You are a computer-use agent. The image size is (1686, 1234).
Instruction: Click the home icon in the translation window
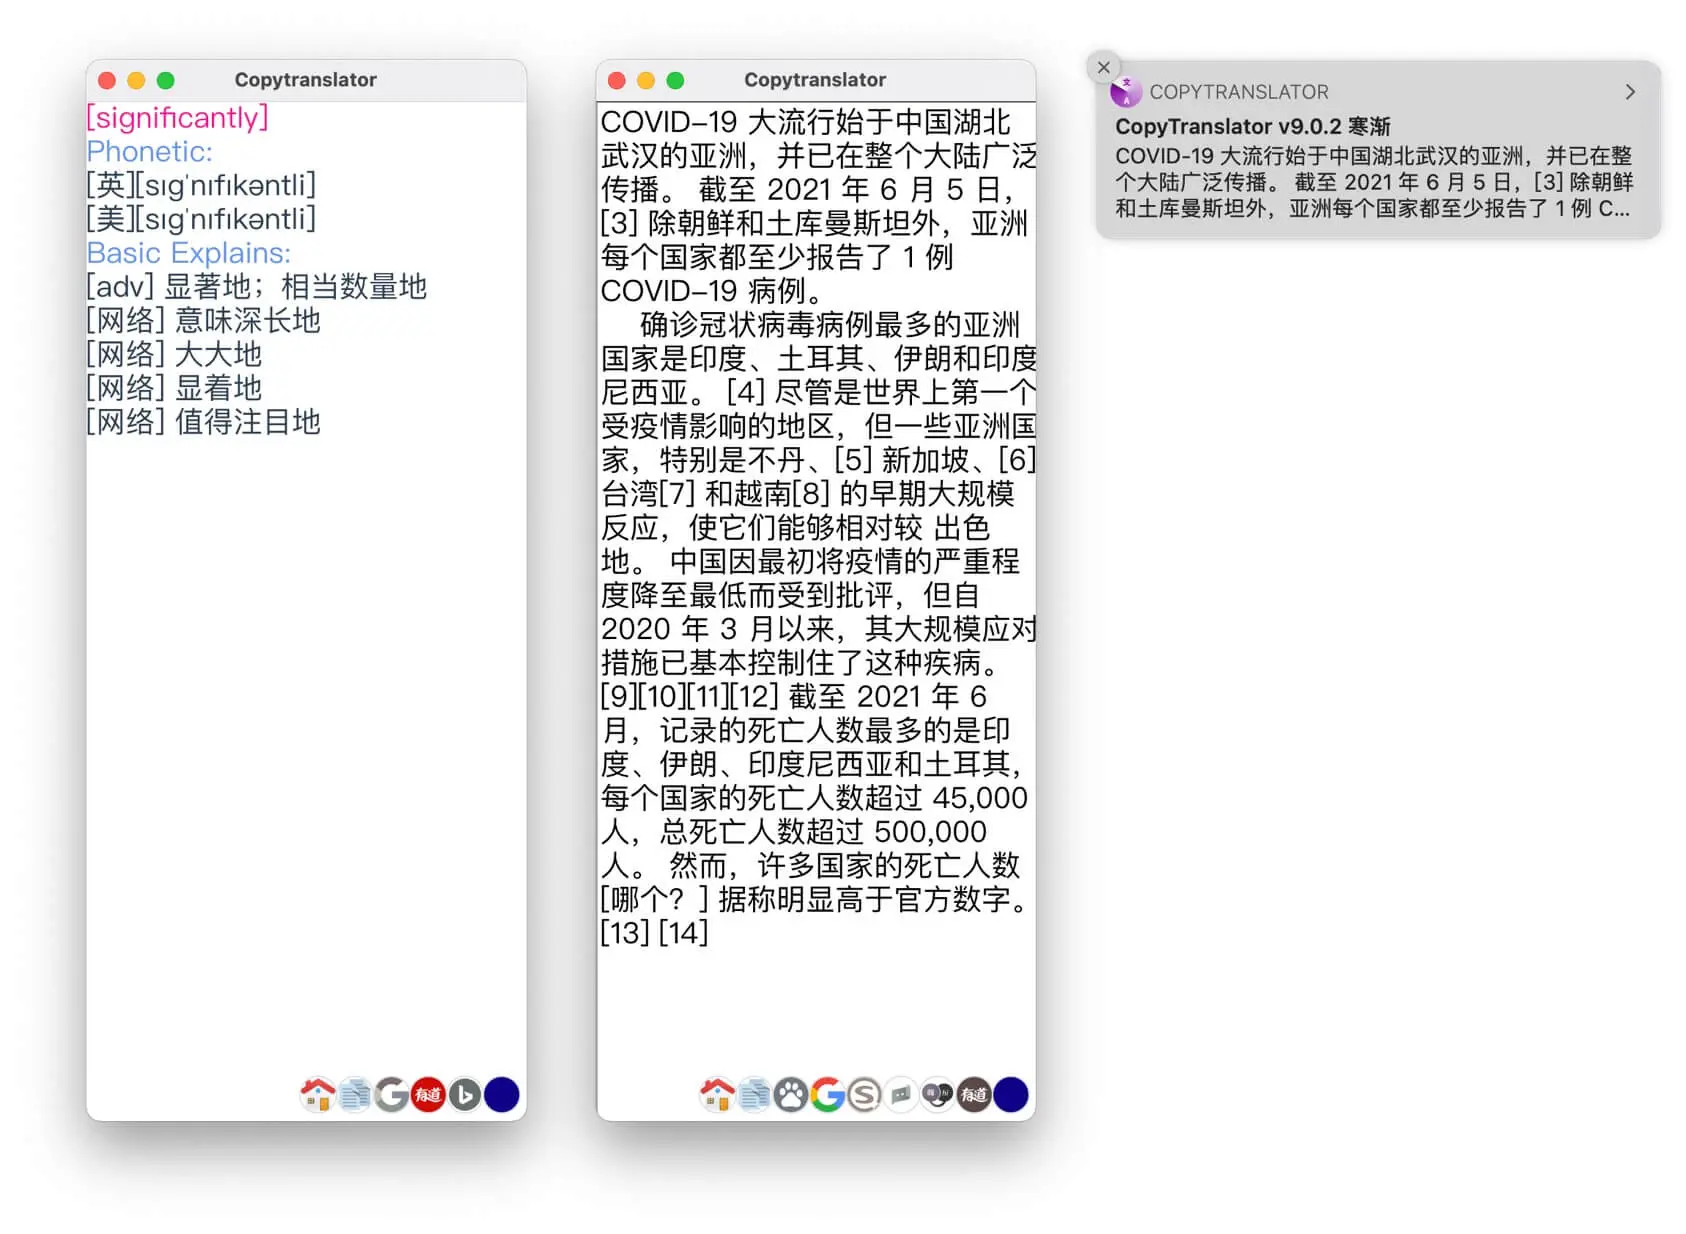tap(717, 1094)
